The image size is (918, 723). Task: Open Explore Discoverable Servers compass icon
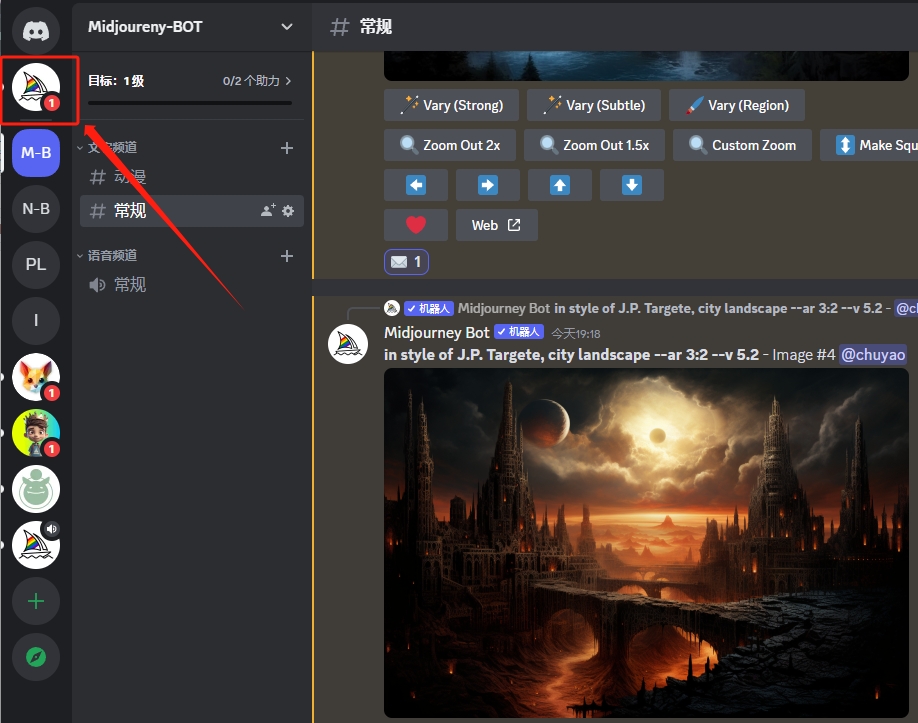[x=36, y=657]
